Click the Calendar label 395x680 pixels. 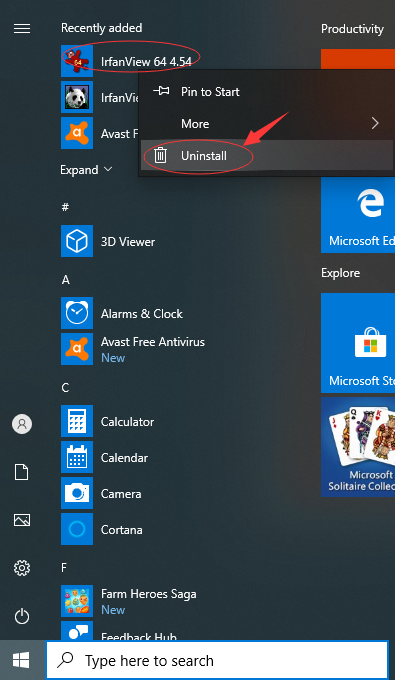tap(124, 458)
